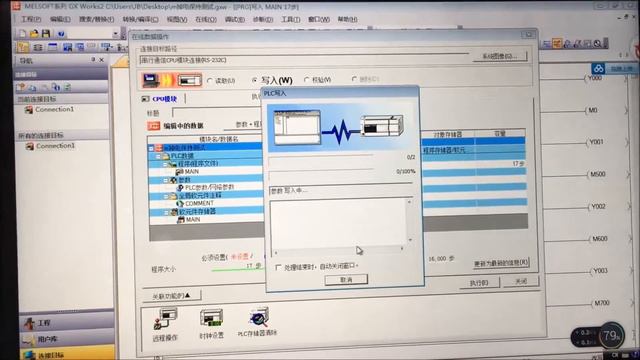
Task: Collapse the root project node in data tree
Action: pyautogui.click(x=151, y=148)
